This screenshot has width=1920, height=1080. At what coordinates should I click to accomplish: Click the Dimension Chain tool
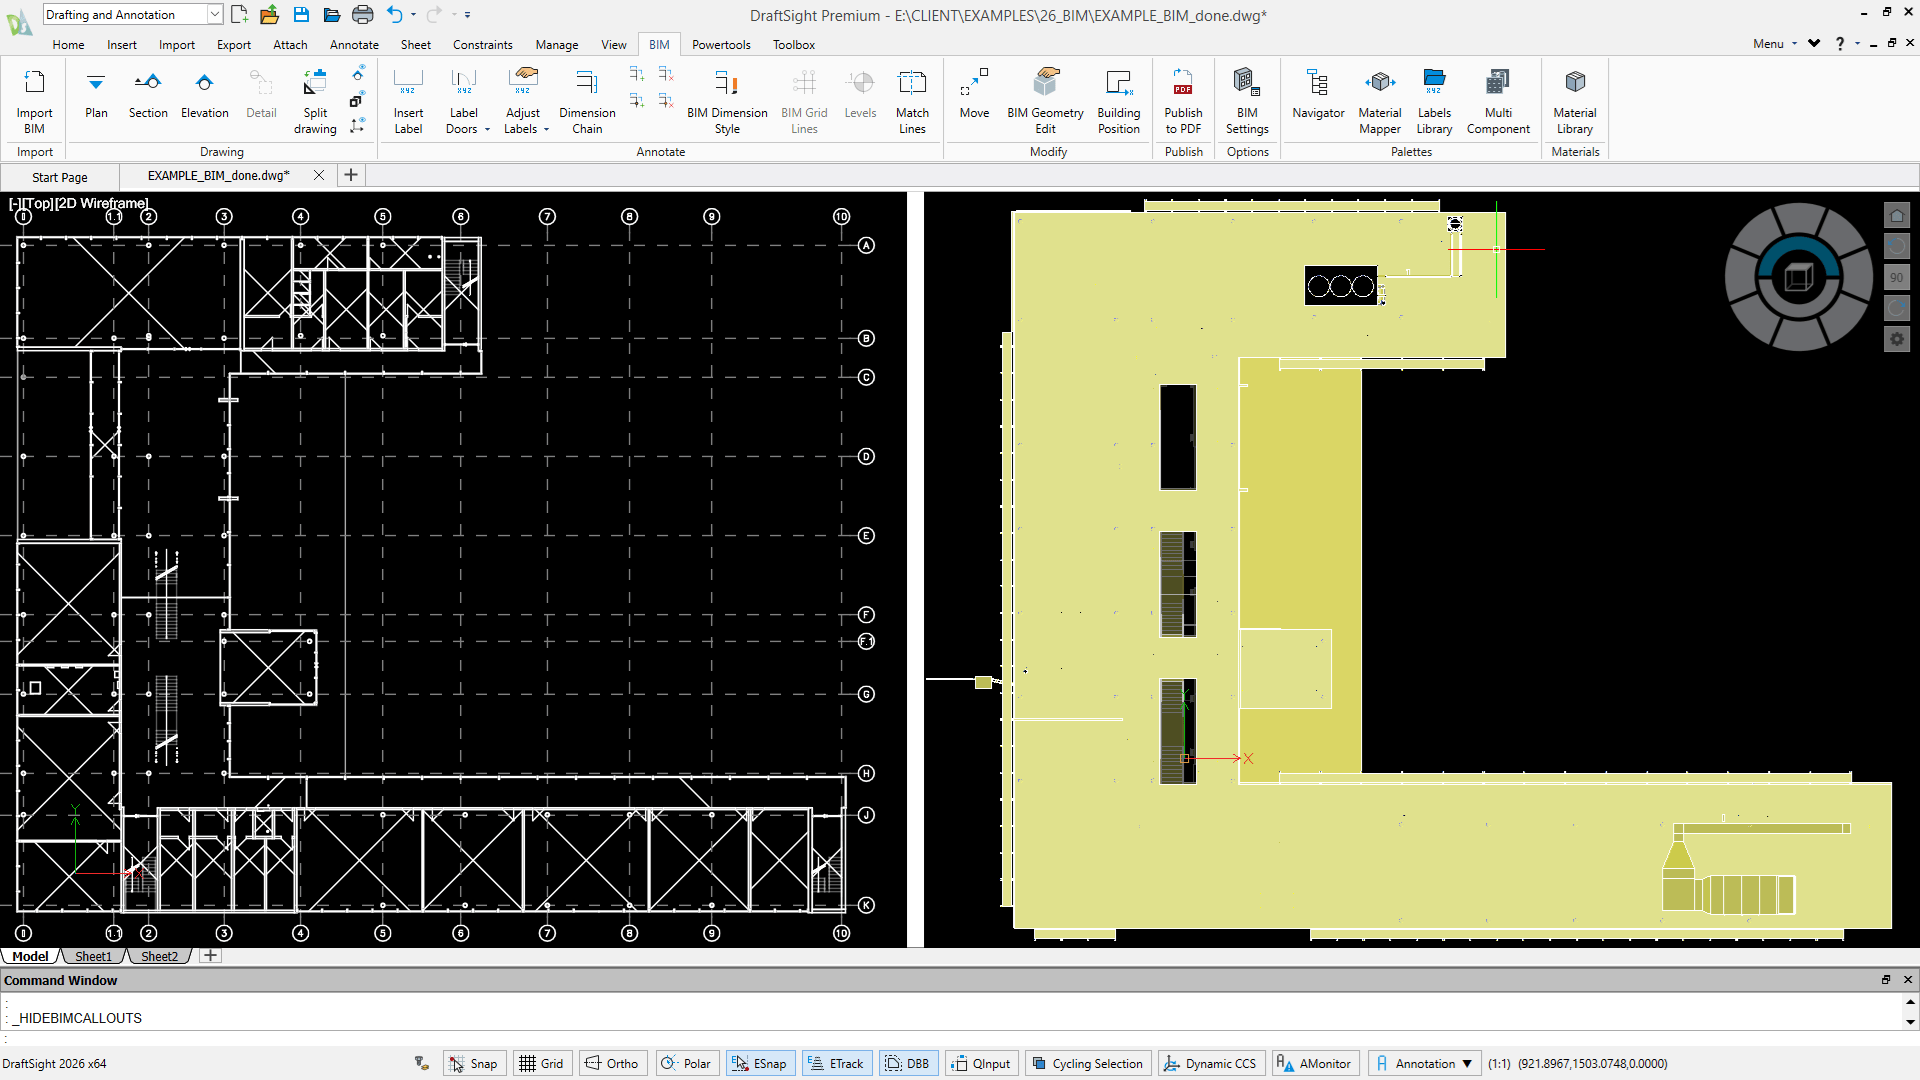tap(587, 101)
